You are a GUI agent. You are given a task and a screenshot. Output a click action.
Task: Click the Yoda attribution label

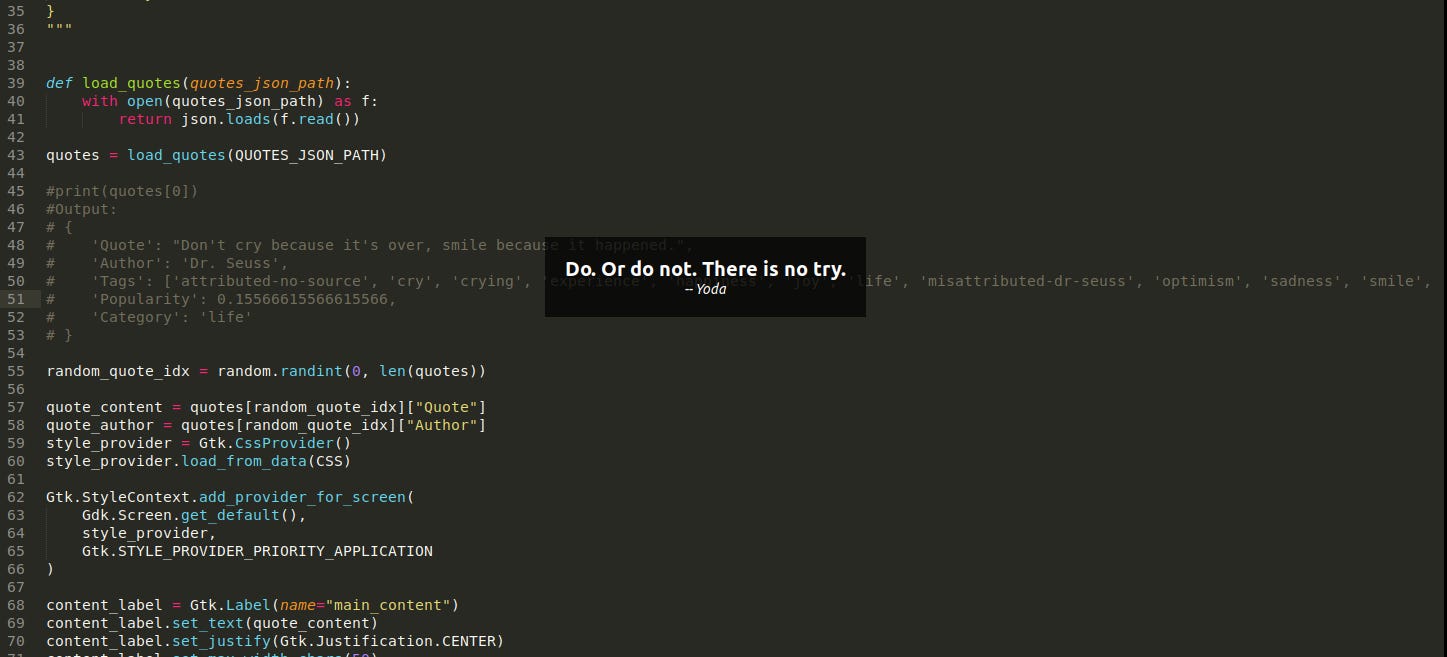click(x=709, y=289)
